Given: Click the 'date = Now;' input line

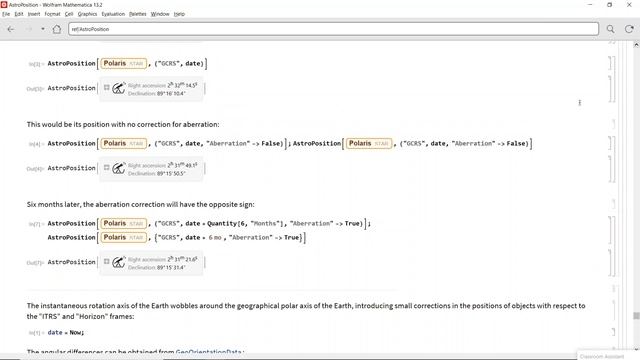Looking at the screenshot, I should pos(66,333).
